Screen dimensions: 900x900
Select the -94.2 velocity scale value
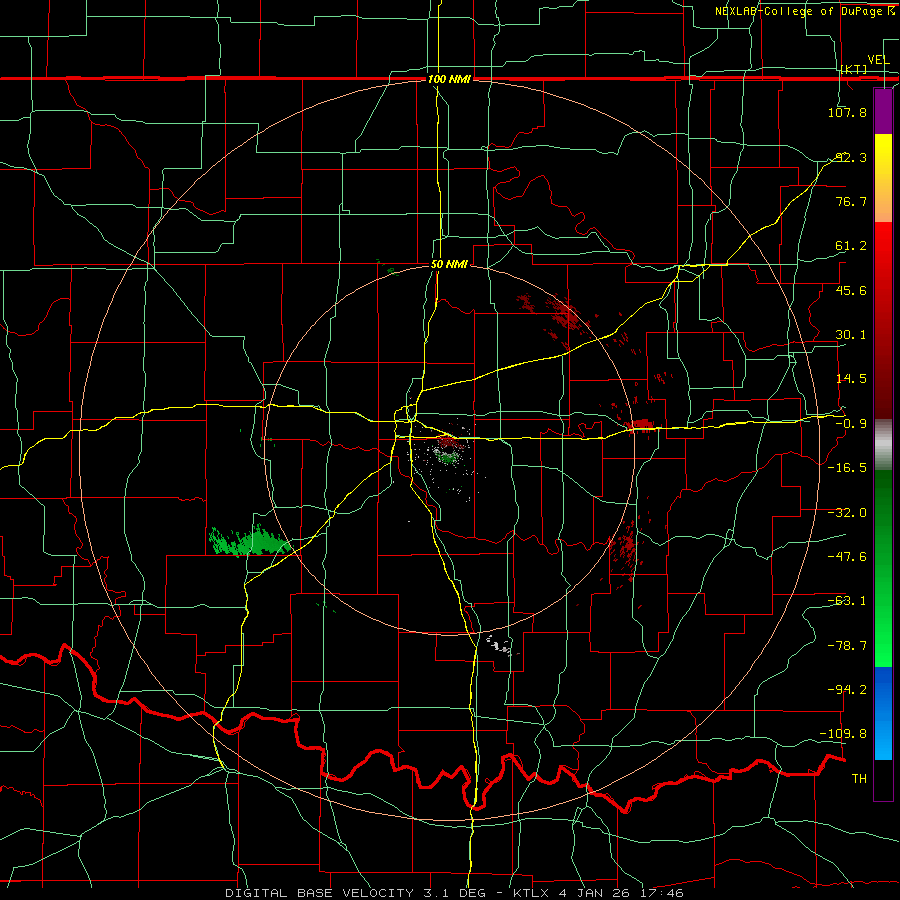click(847, 689)
